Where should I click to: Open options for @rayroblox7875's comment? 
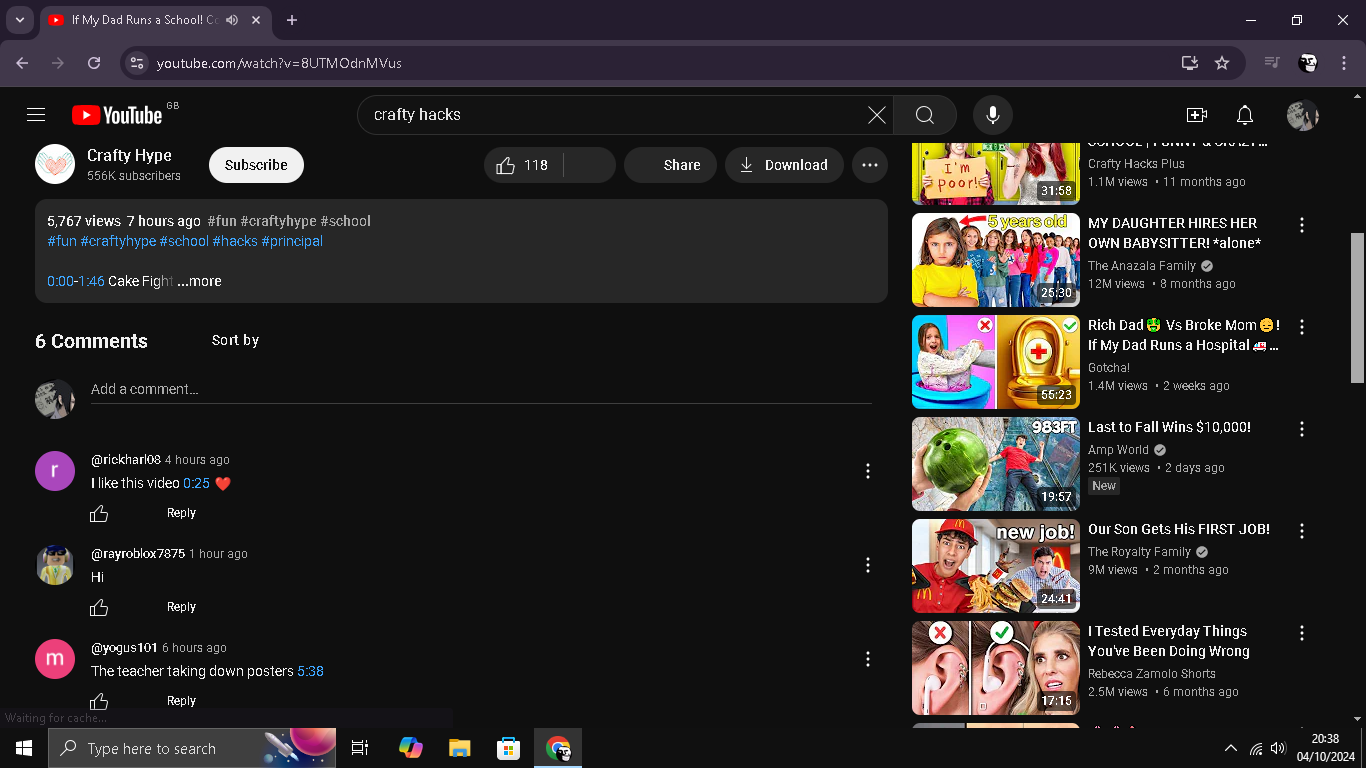click(868, 565)
